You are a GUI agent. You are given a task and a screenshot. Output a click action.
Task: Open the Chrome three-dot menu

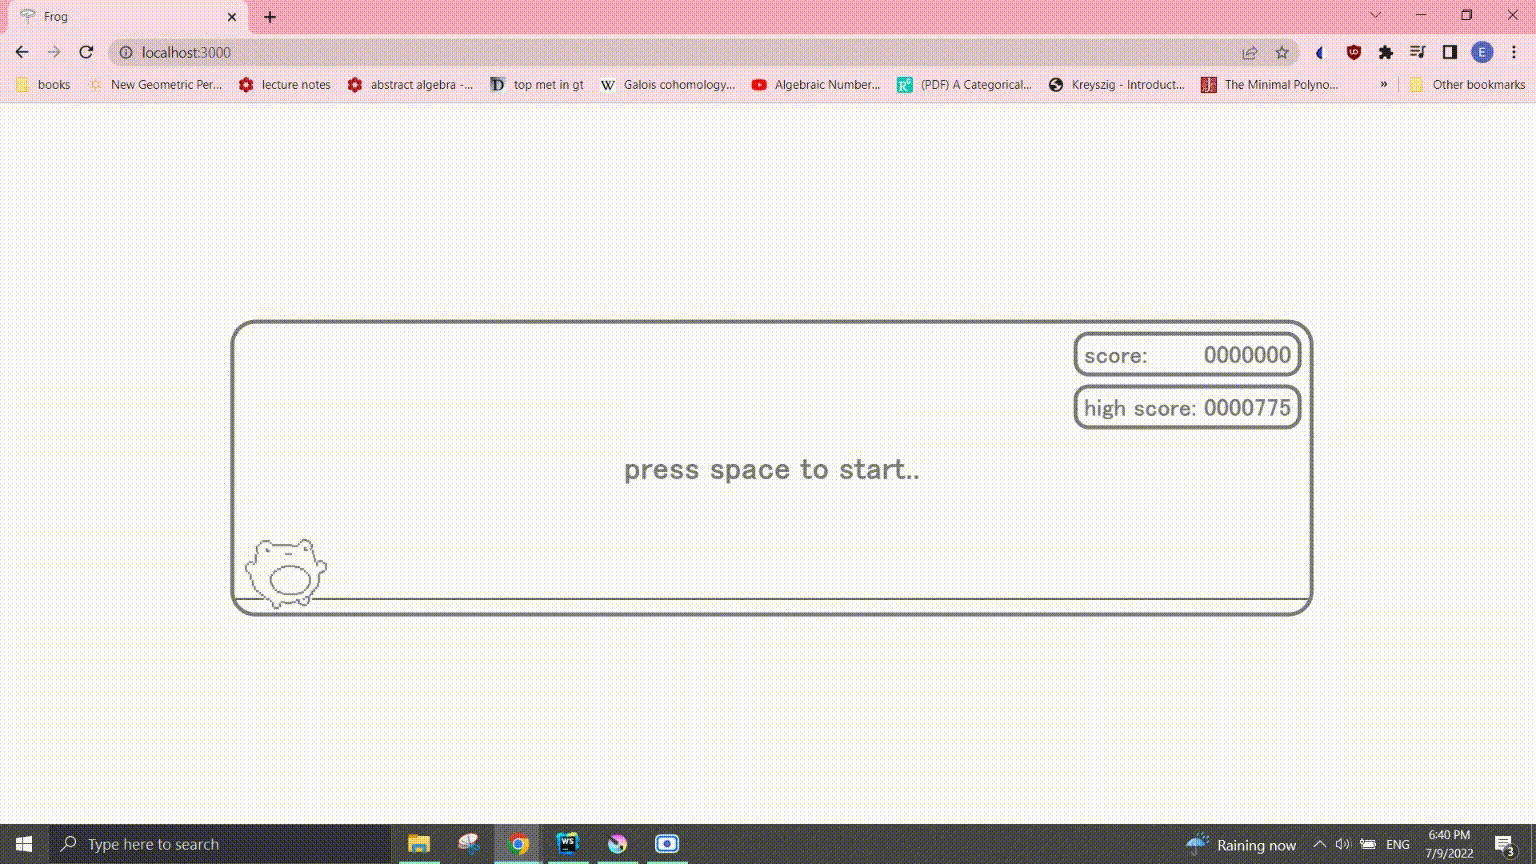coord(1513,52)
